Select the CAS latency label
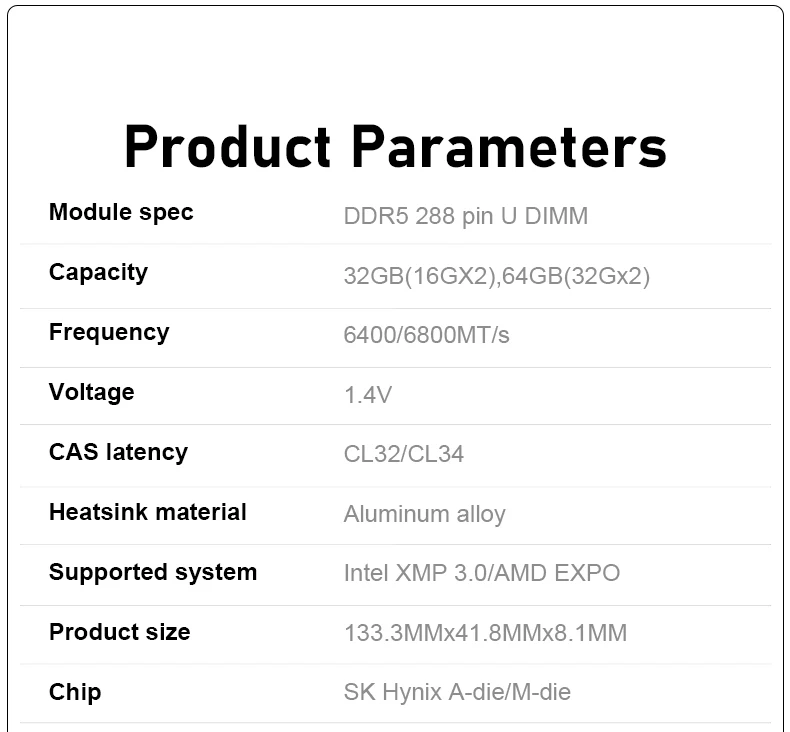Screen dimensions: 790x732 click(118, 452)
